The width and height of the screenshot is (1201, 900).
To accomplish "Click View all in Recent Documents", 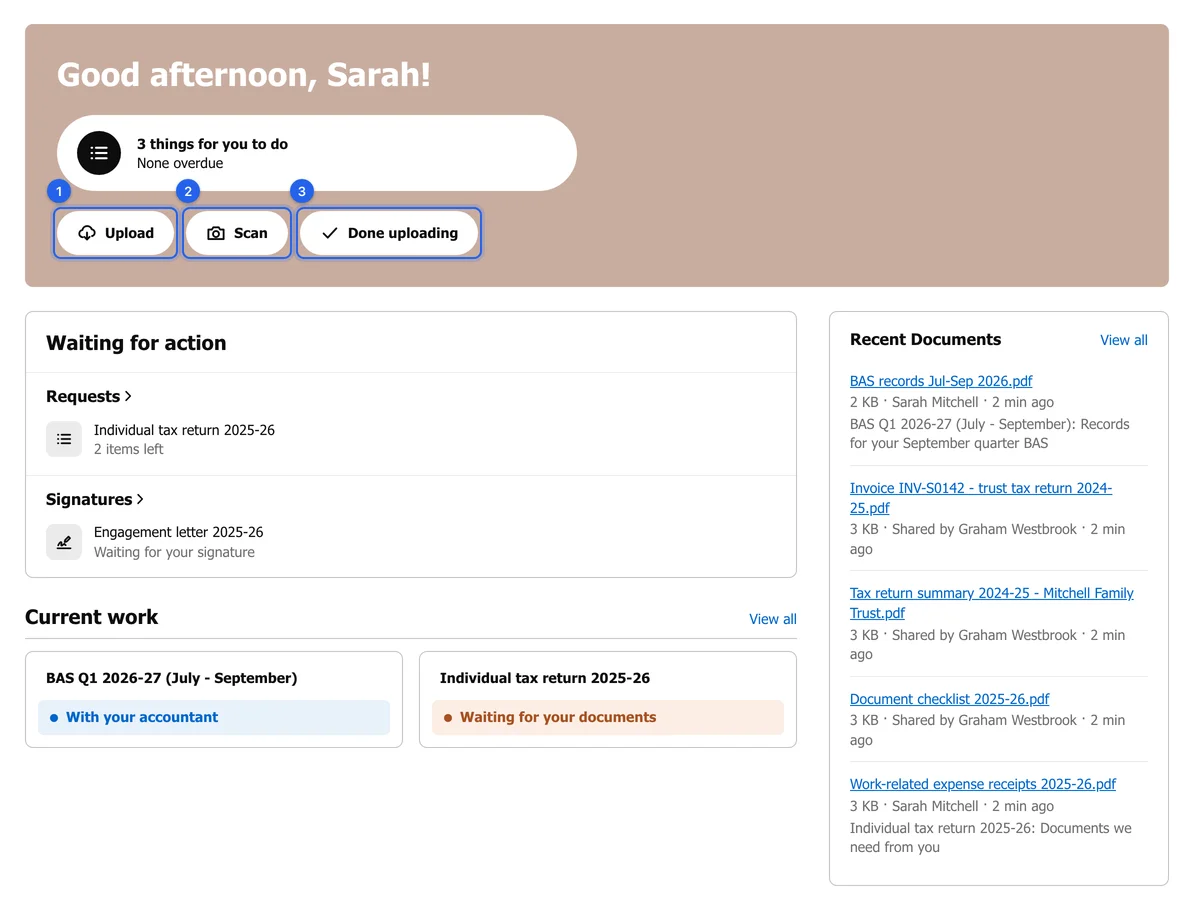I will [x=1124, y=340].
